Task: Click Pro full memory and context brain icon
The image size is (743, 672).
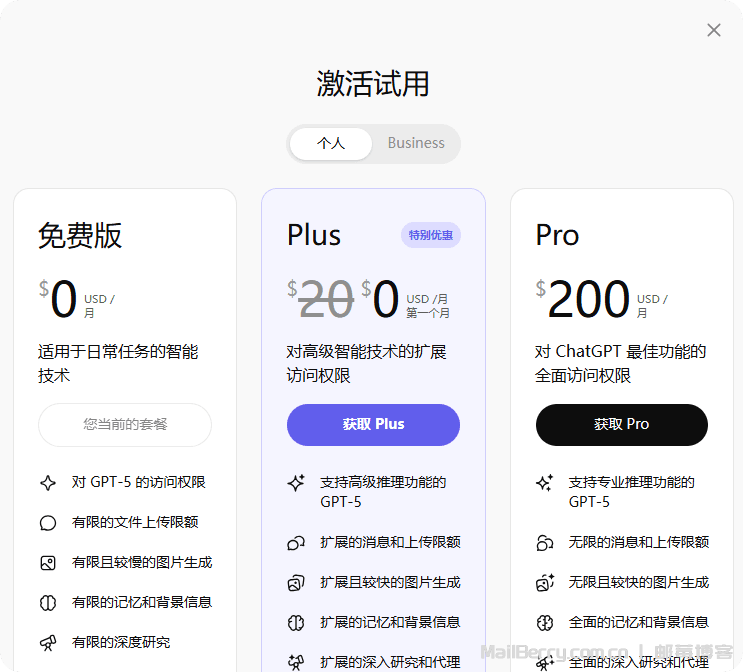Action: (x=545, y=622)
